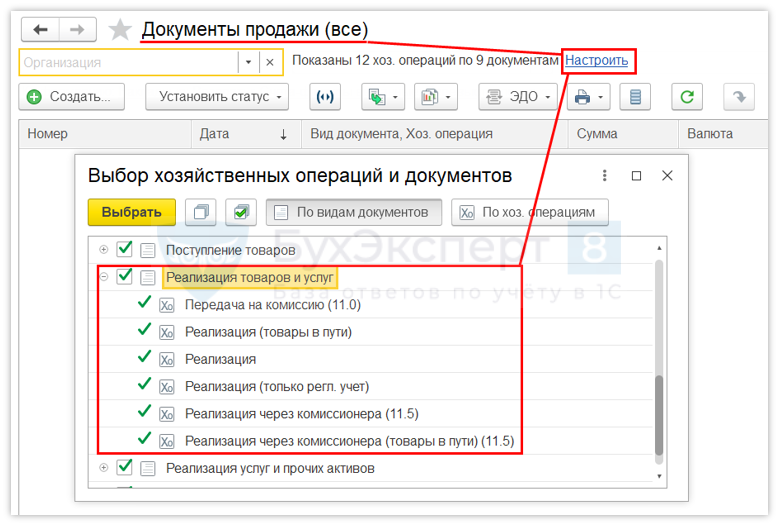The height and width of the screenshot is (526, 779).
Task: Click the tree list vertical scrollbar thumb
Action: (659, 415)
